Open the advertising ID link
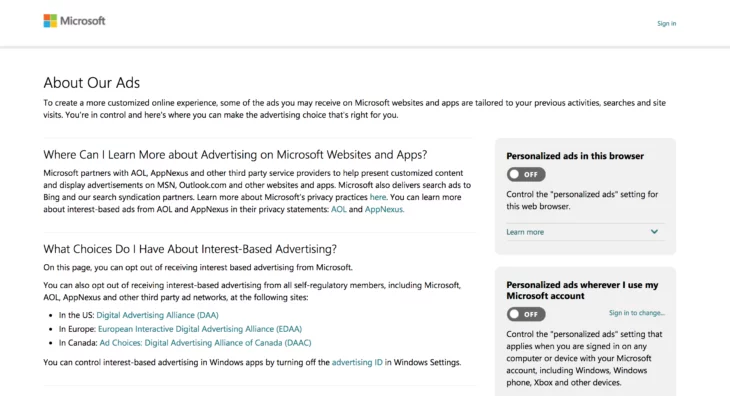This screenshot has height=396, width=730. click(357, 362)
